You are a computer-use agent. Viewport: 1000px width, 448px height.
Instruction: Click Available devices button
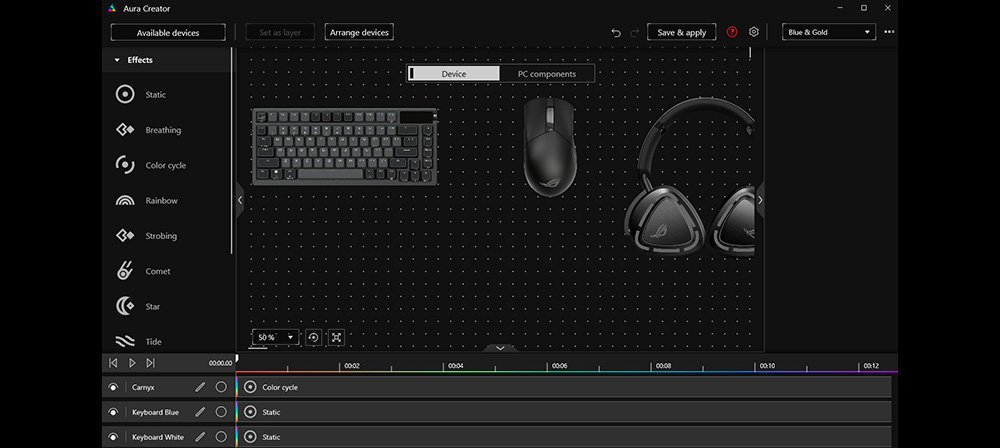coord(168,33)
